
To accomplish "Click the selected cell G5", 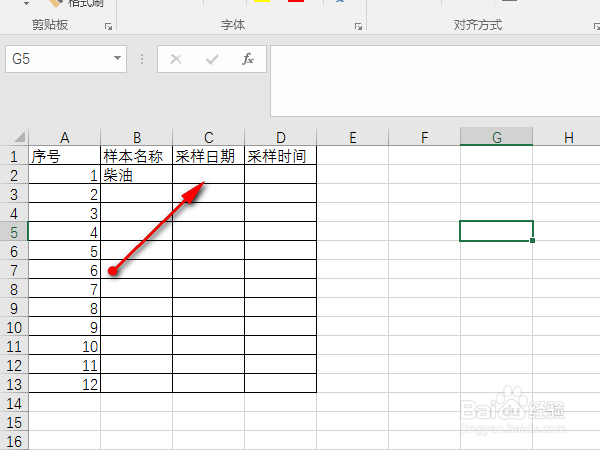I will [x=496, y=231].
